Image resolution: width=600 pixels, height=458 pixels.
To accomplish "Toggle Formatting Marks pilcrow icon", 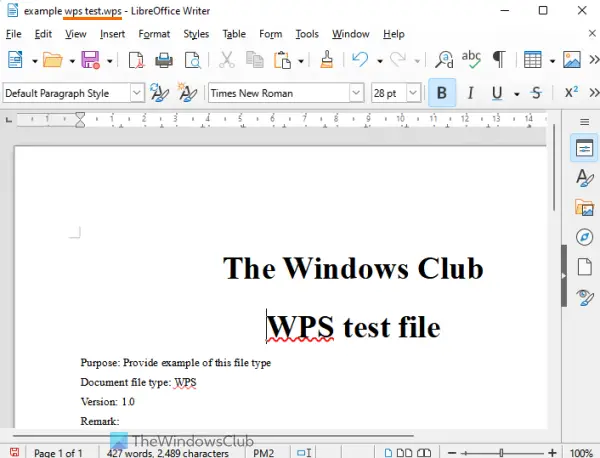I will tap(499, 60).
